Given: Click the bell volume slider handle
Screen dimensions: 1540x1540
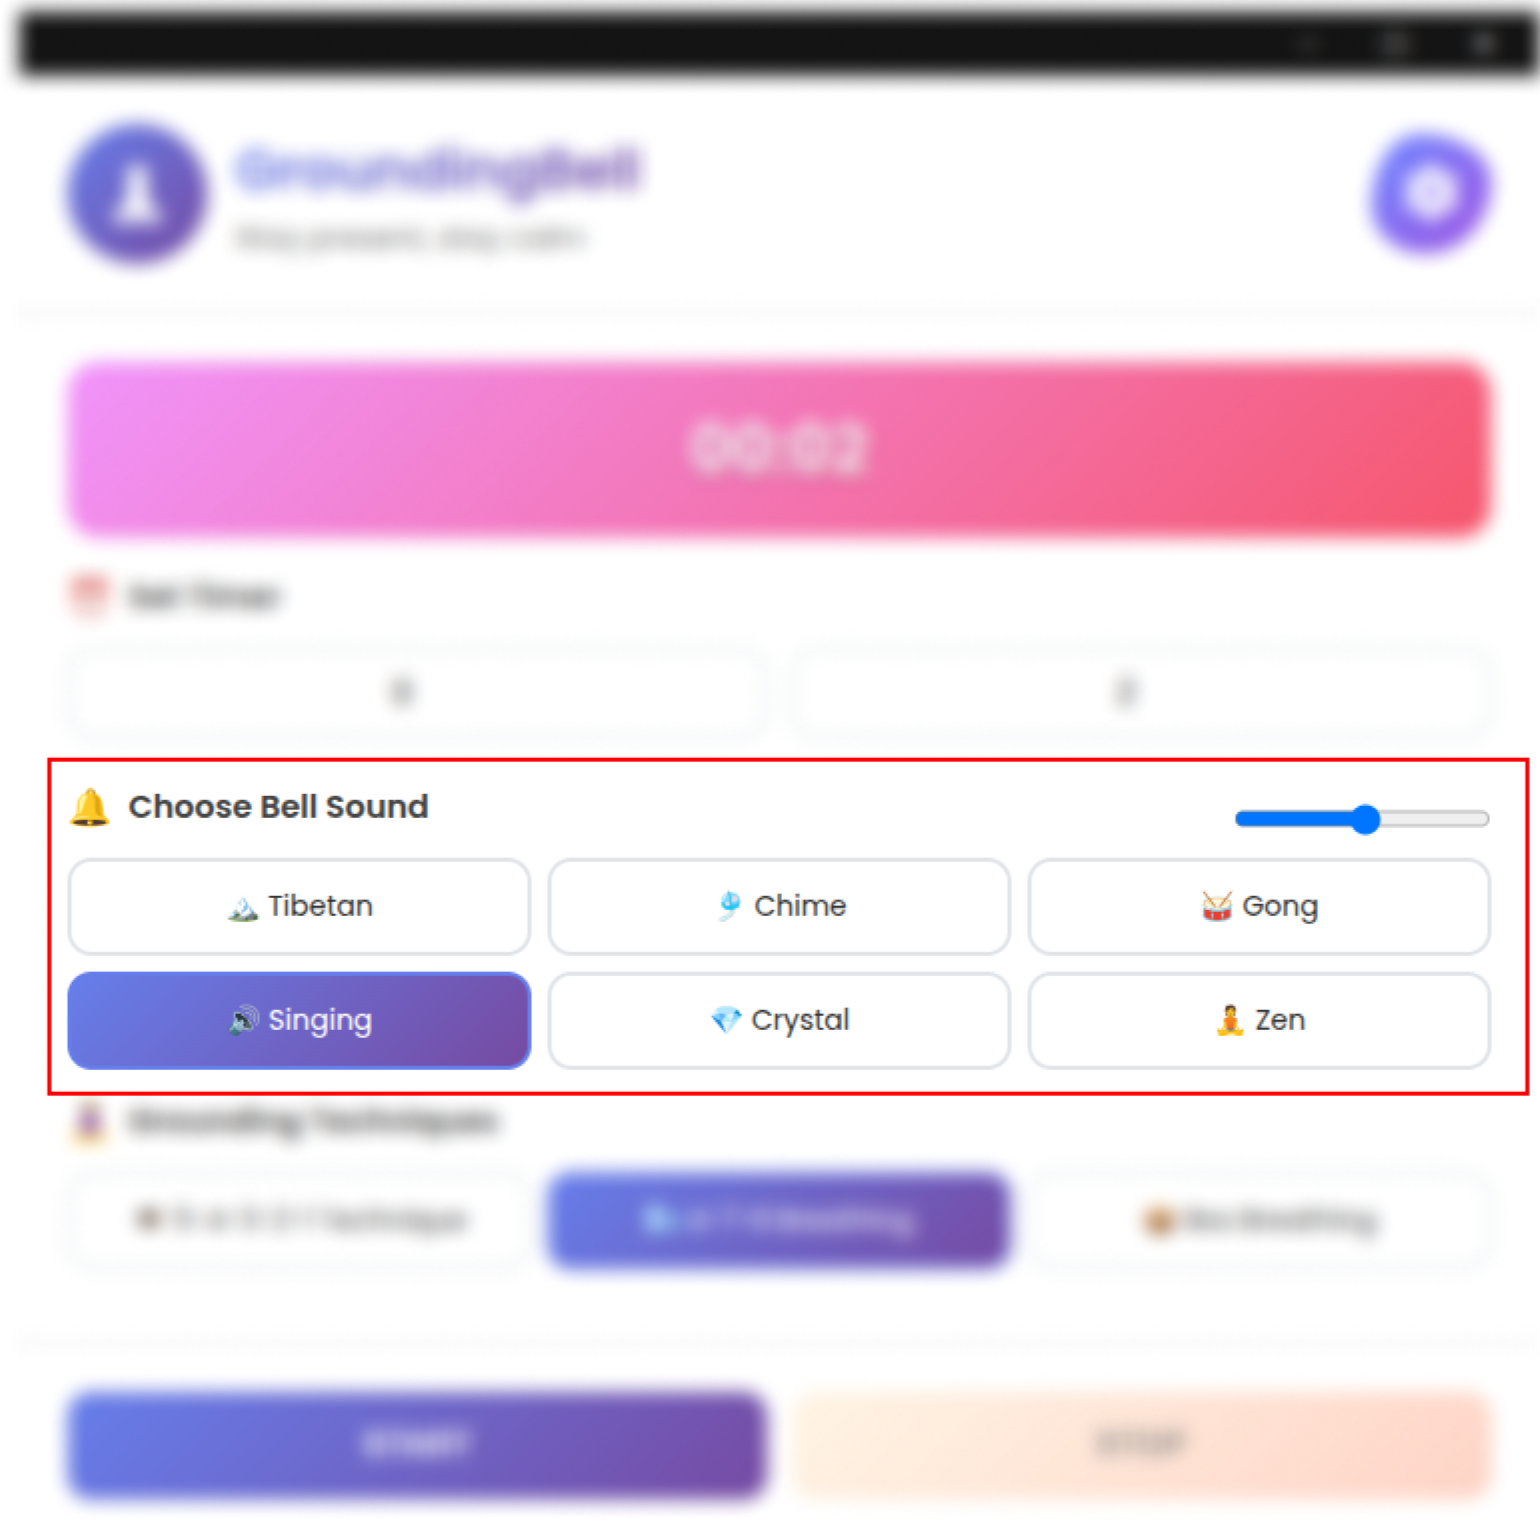Looking at the screenshot, I should point(1365,819).
